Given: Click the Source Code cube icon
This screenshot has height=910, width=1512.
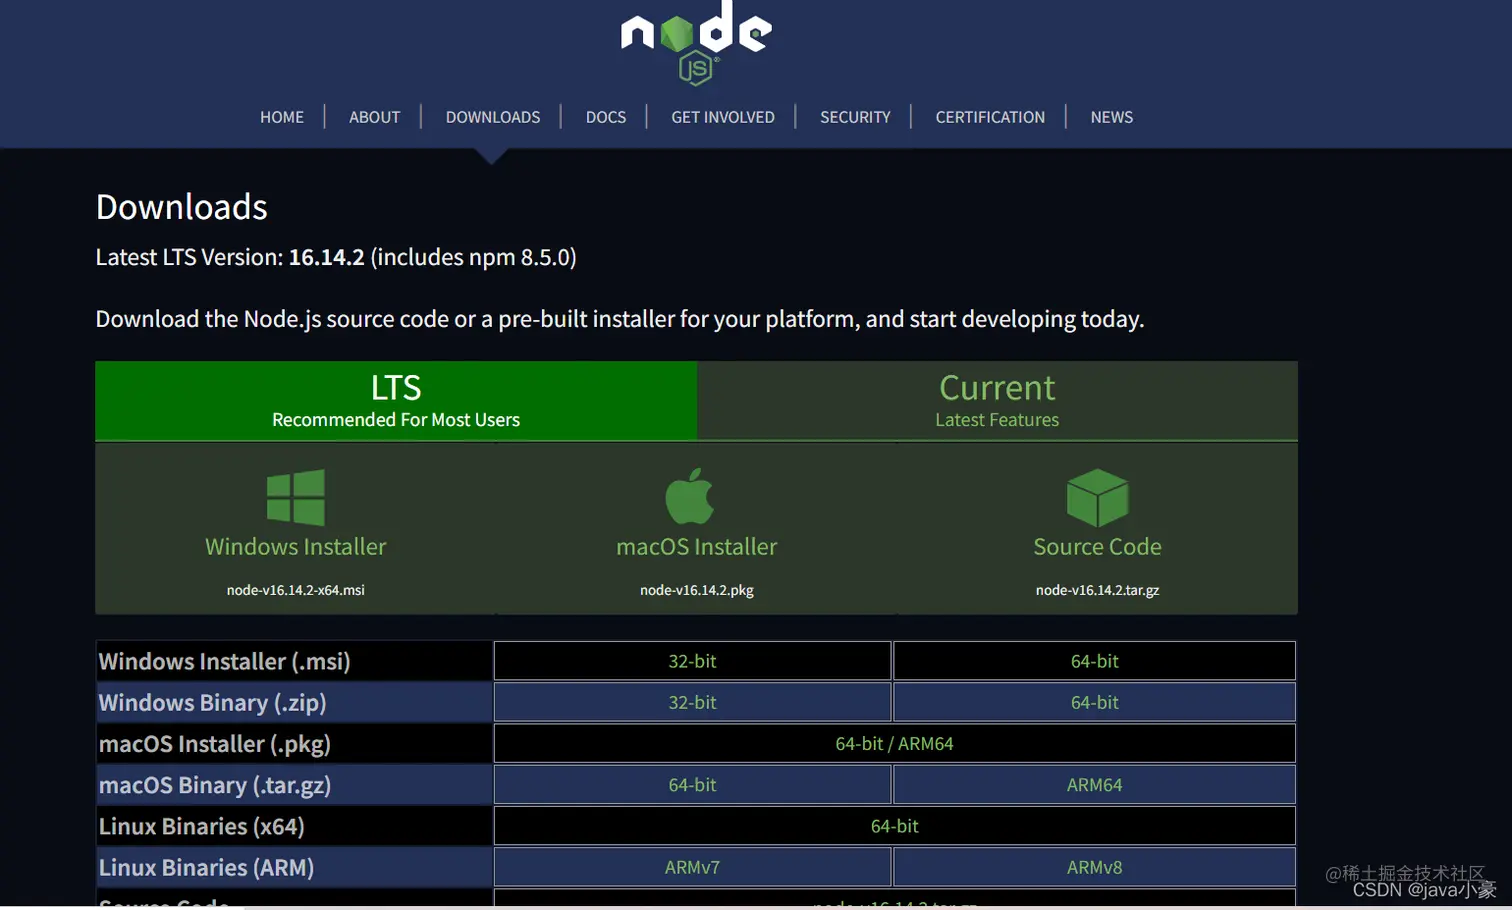Looking at the screenshot, I should click(1097, 497).
